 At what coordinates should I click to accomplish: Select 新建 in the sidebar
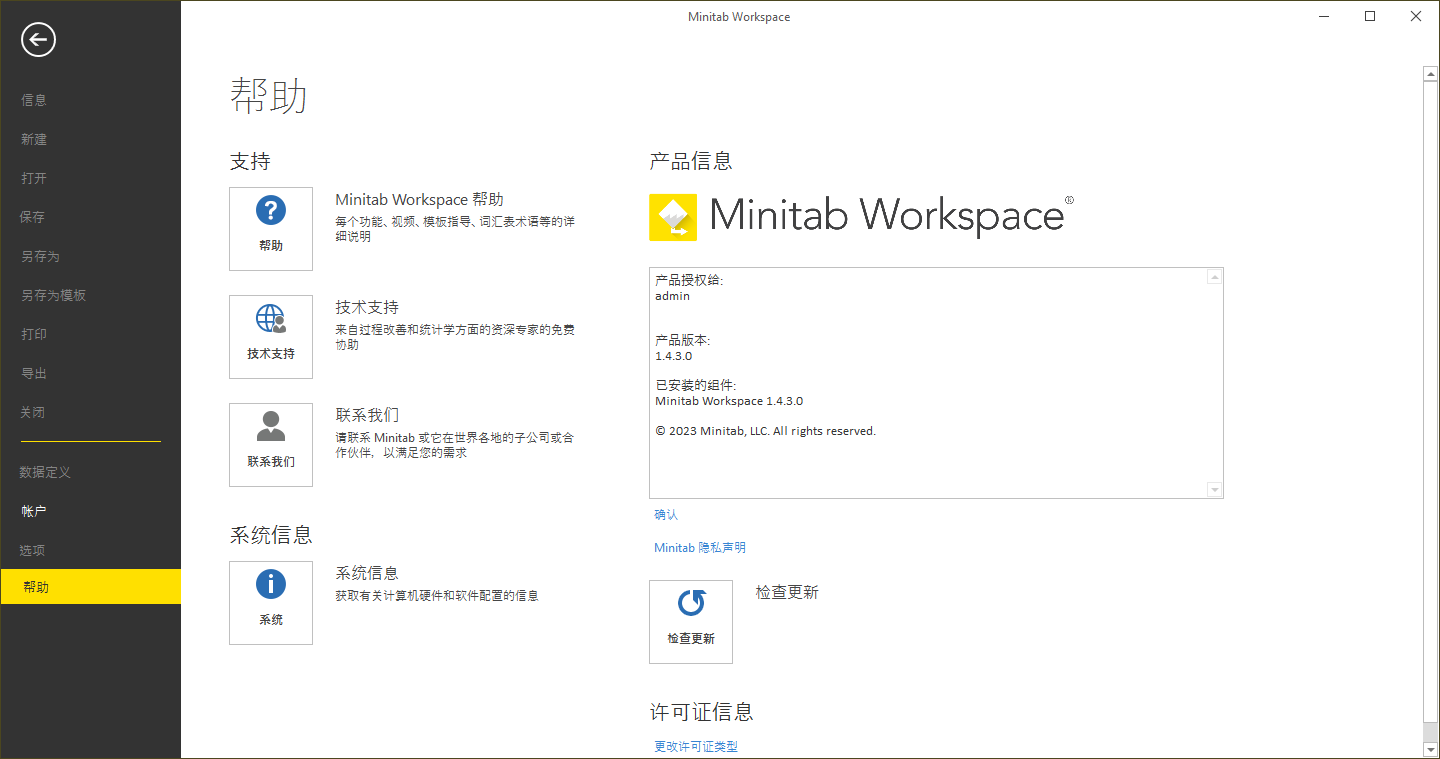(x=34, y=139)
